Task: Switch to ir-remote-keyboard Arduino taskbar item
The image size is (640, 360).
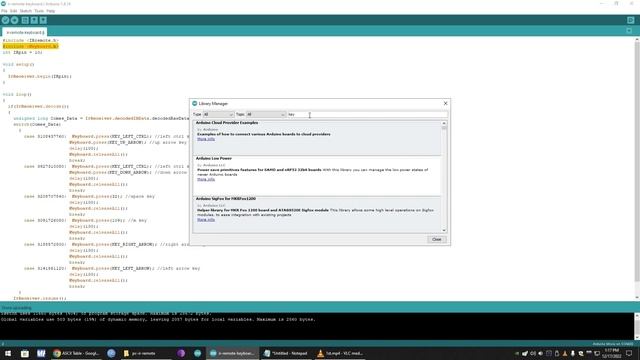Action: (232, 353)
